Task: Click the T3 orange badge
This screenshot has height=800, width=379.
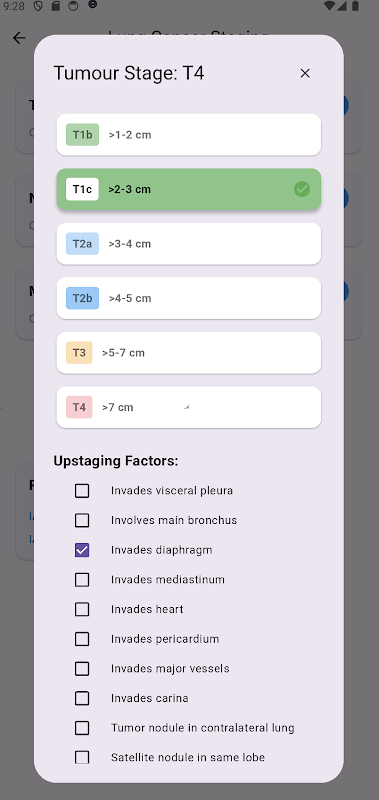Action: tap(79, 353)
